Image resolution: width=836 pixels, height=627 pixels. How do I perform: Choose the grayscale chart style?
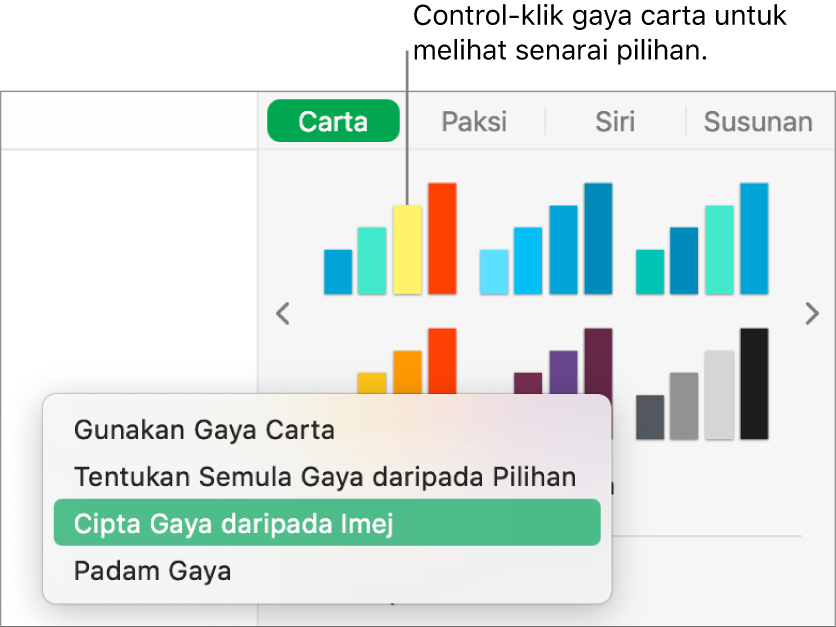[x=702, y=384]
